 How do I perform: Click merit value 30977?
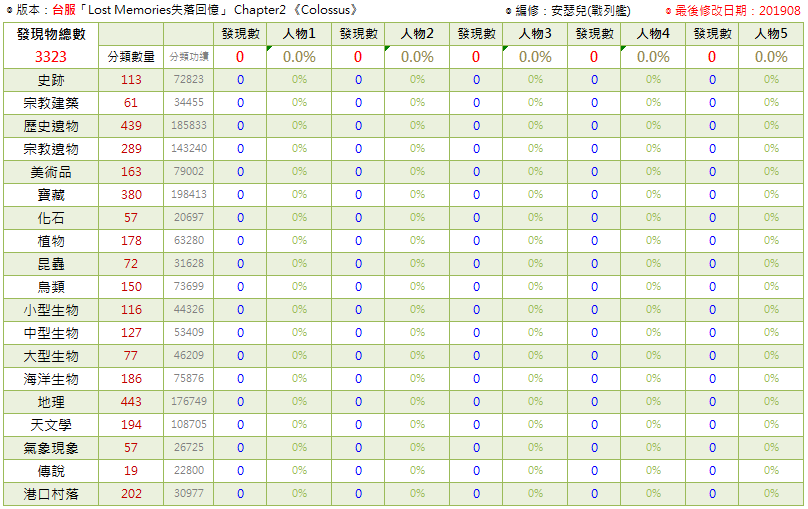(189, 493)
